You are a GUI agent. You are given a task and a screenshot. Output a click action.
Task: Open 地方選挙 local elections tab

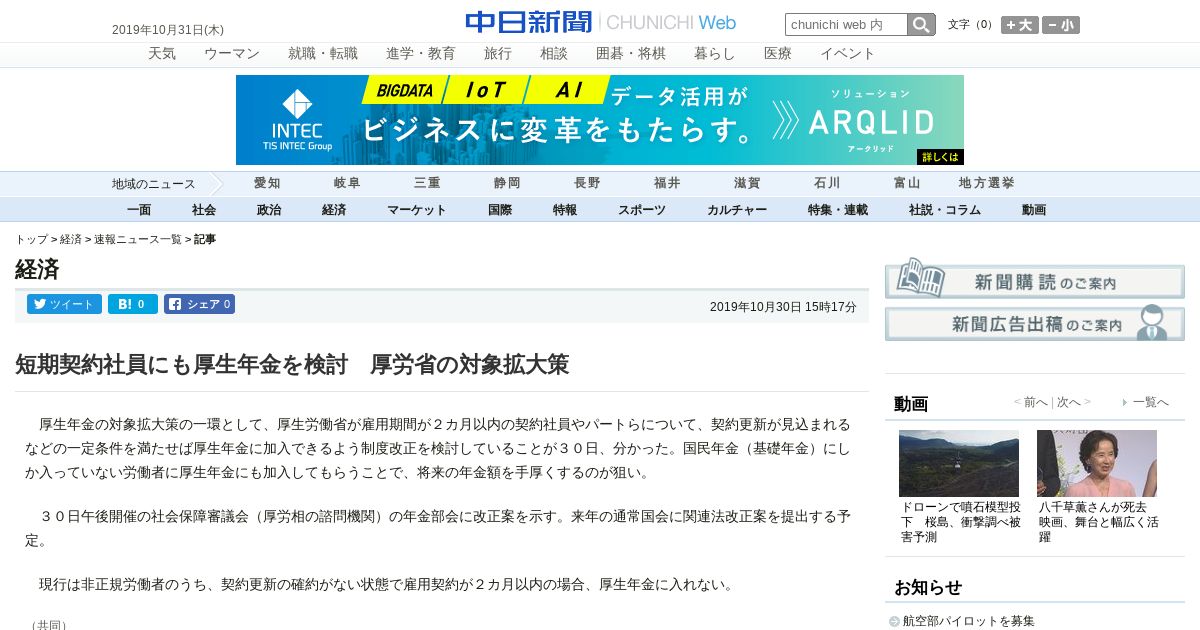[x=987, y=183]
